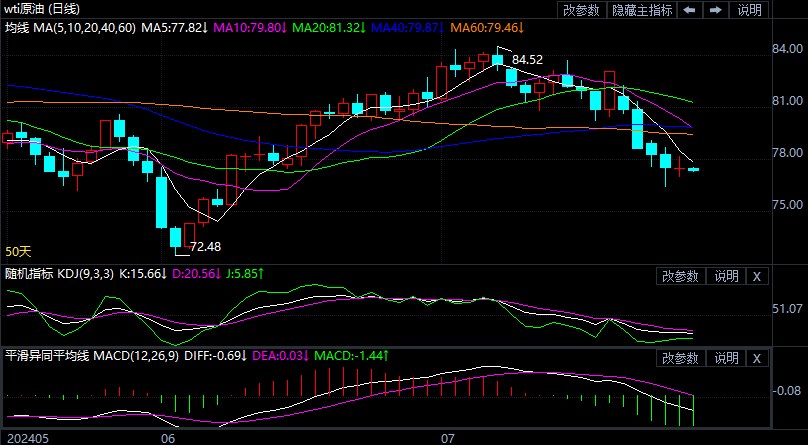Click the 平滑异同平均线 MACD(12,26,9) label
The width and height of the screenshot is (808, 445).
[x=92, y=355]
